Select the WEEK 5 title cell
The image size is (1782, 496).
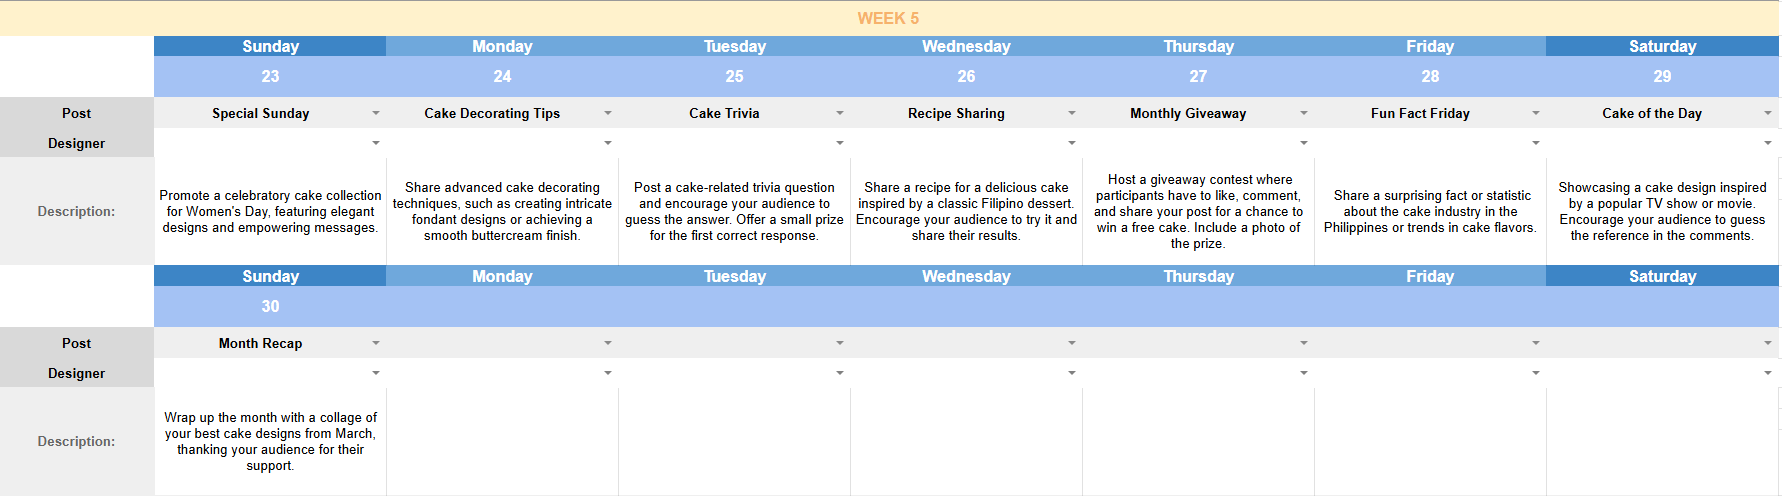[888, 18]
